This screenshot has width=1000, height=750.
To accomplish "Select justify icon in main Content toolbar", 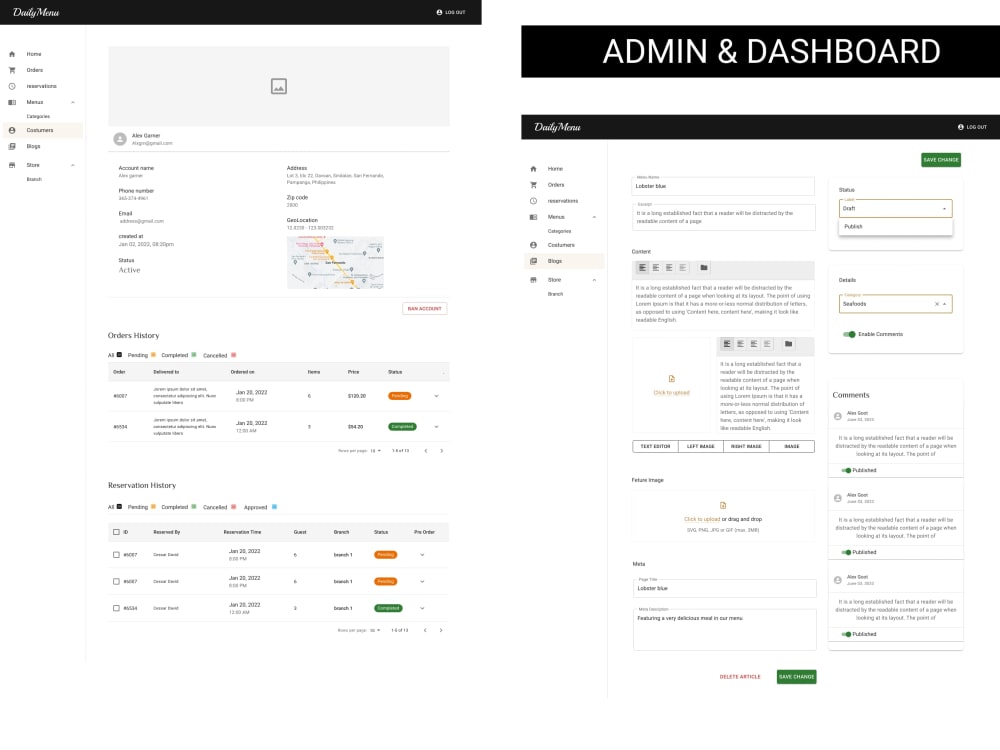I will pyautogui.click(x=682, y=268).
